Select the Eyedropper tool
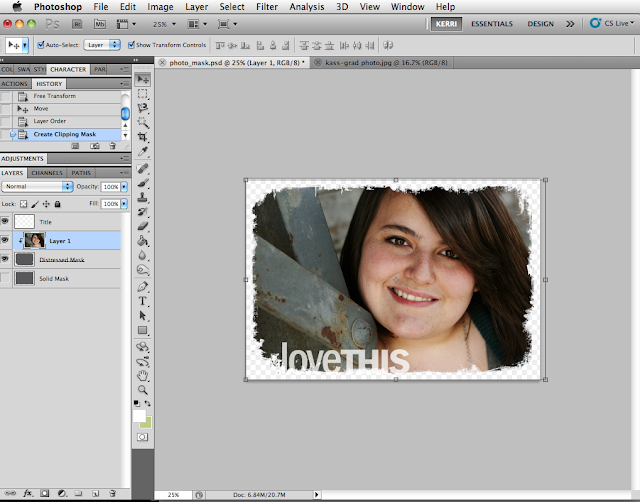This screenshot has width=640, height=502. (x=143, y=152)
